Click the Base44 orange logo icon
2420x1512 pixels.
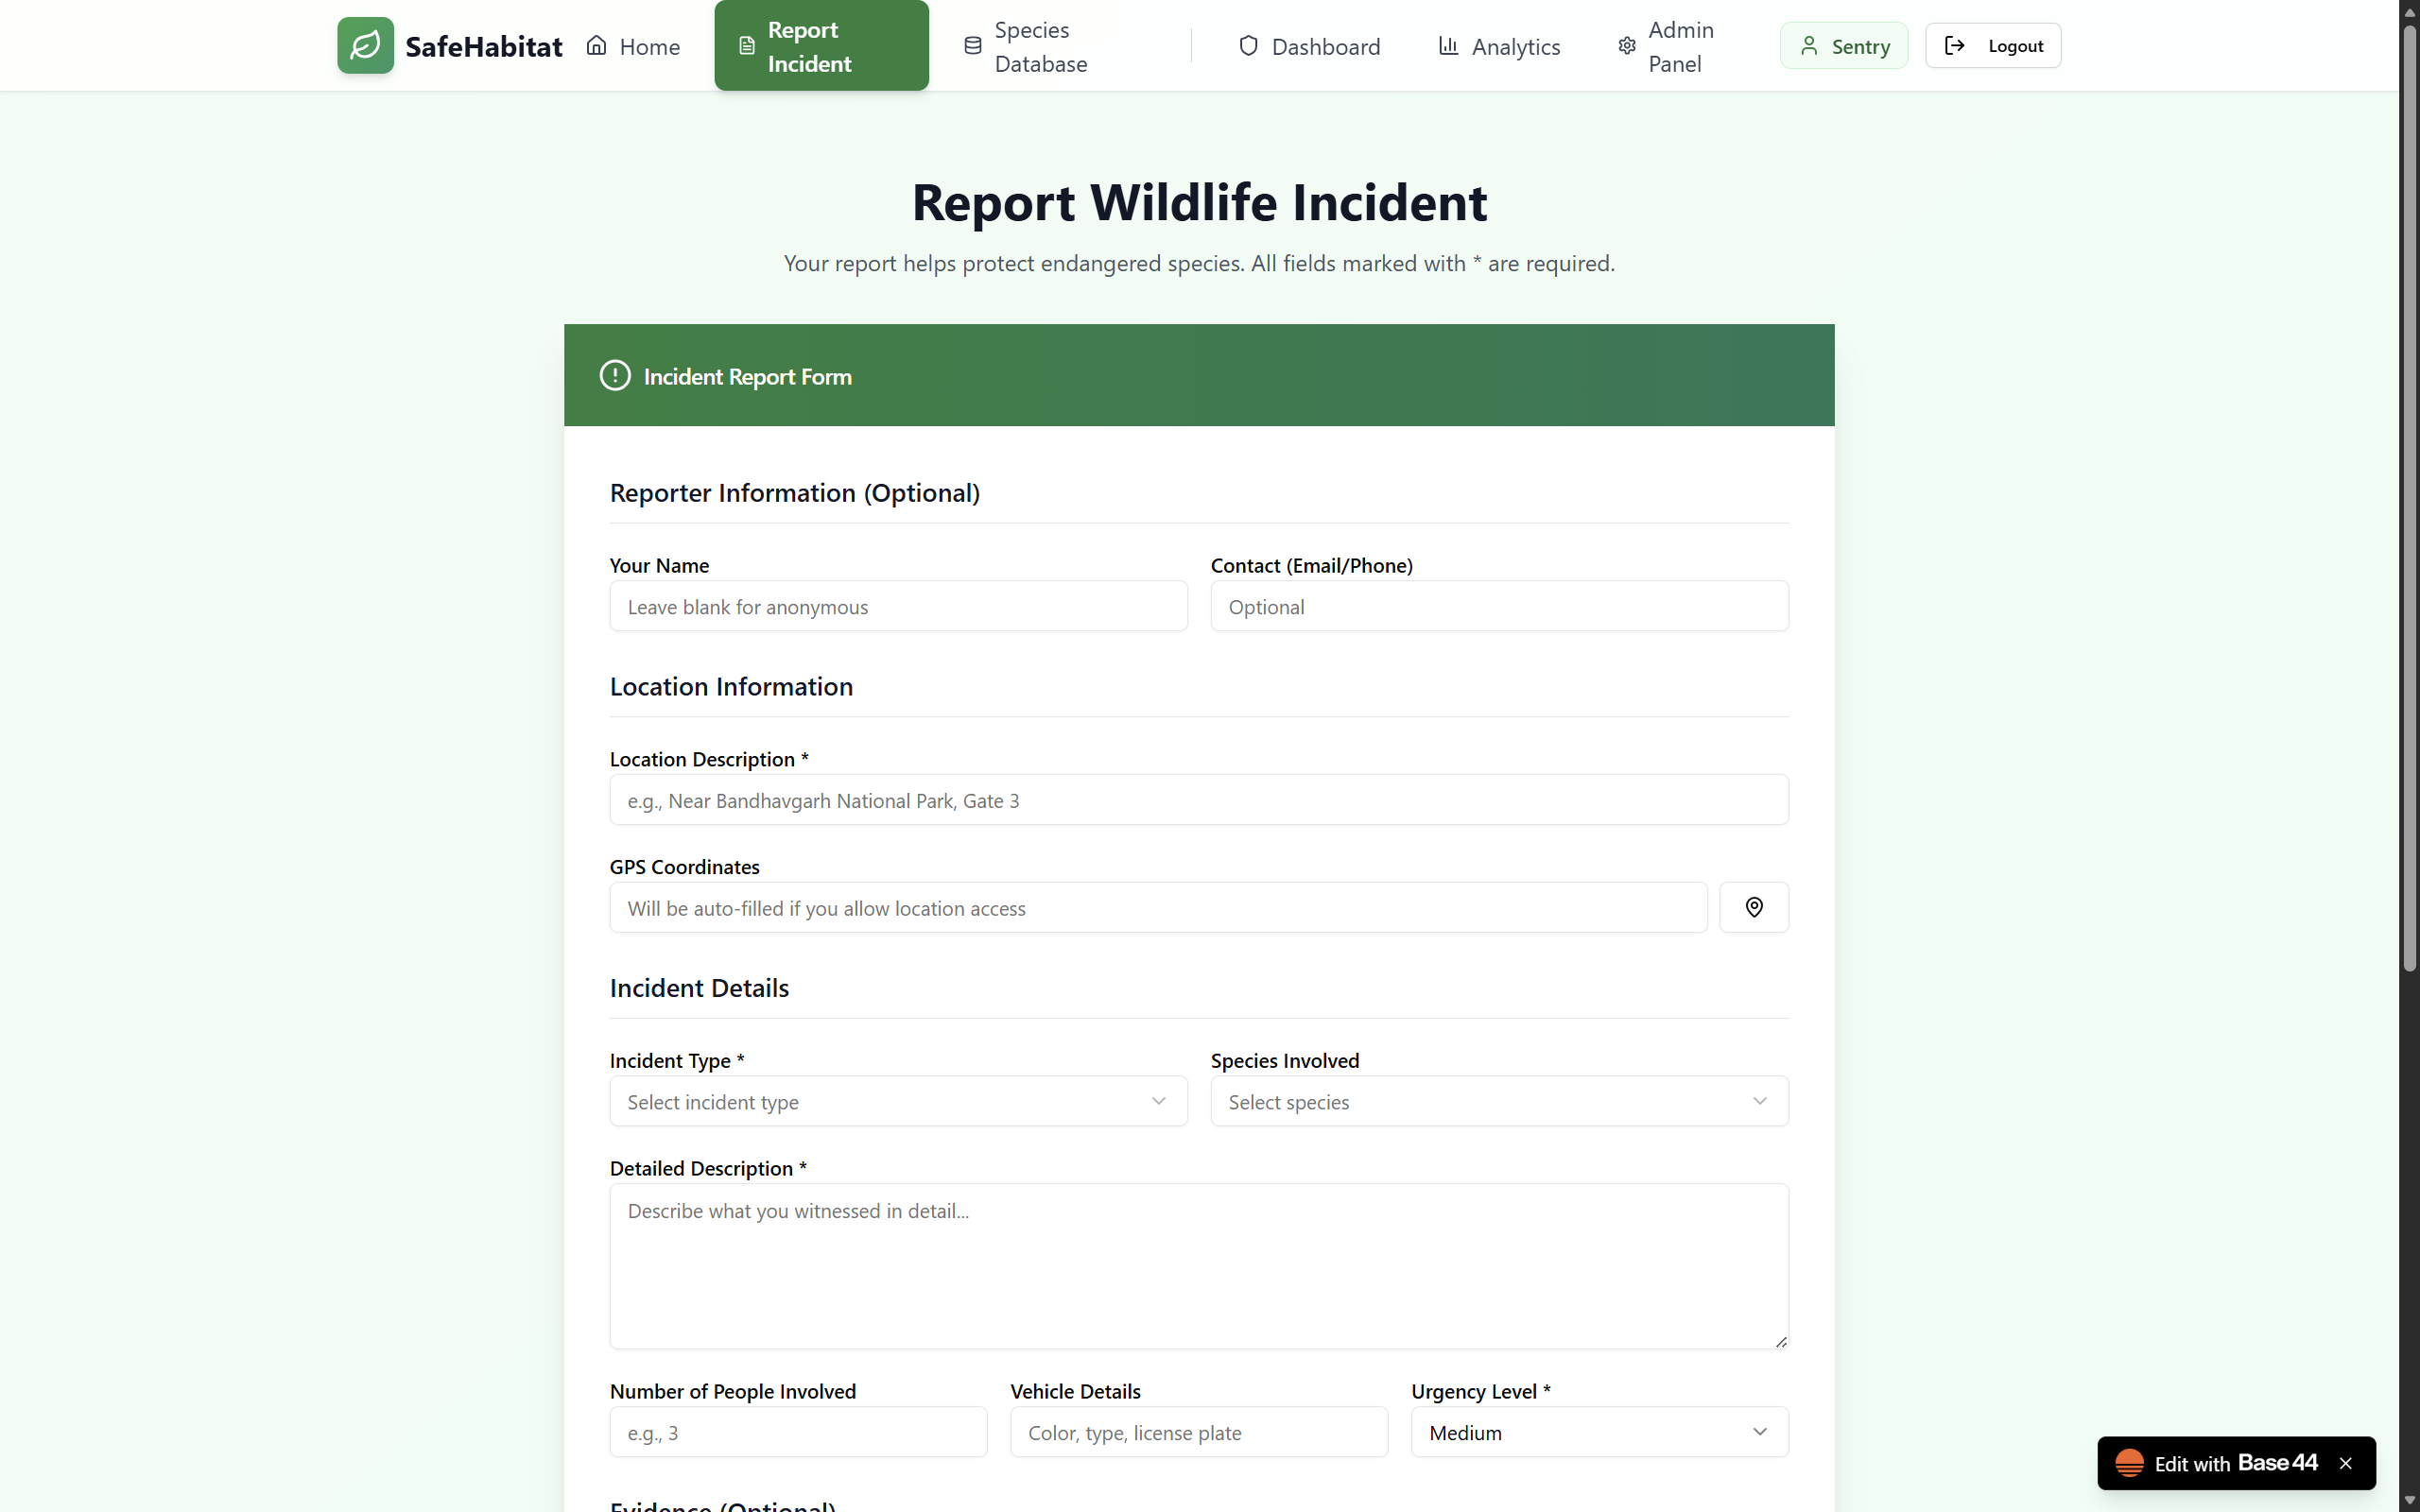tap(2129, 1463)
